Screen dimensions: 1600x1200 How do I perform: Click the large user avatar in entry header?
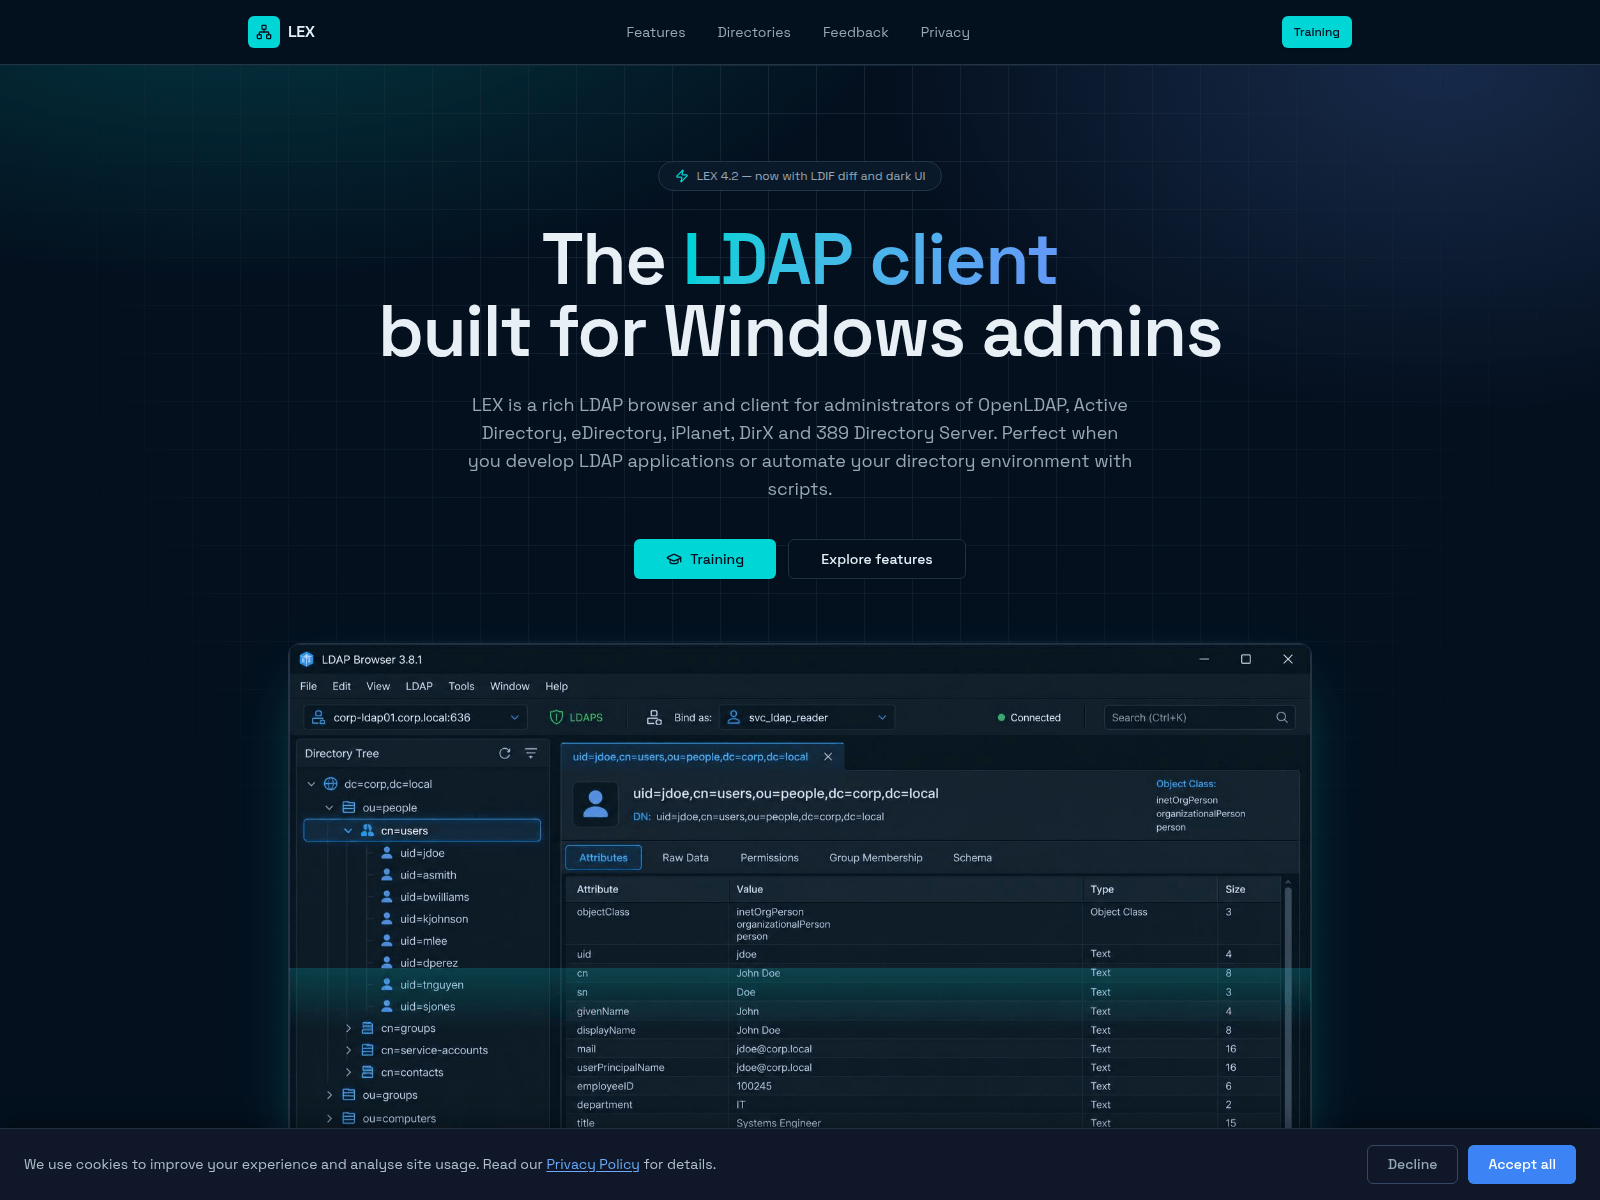[x=596, y=804]
